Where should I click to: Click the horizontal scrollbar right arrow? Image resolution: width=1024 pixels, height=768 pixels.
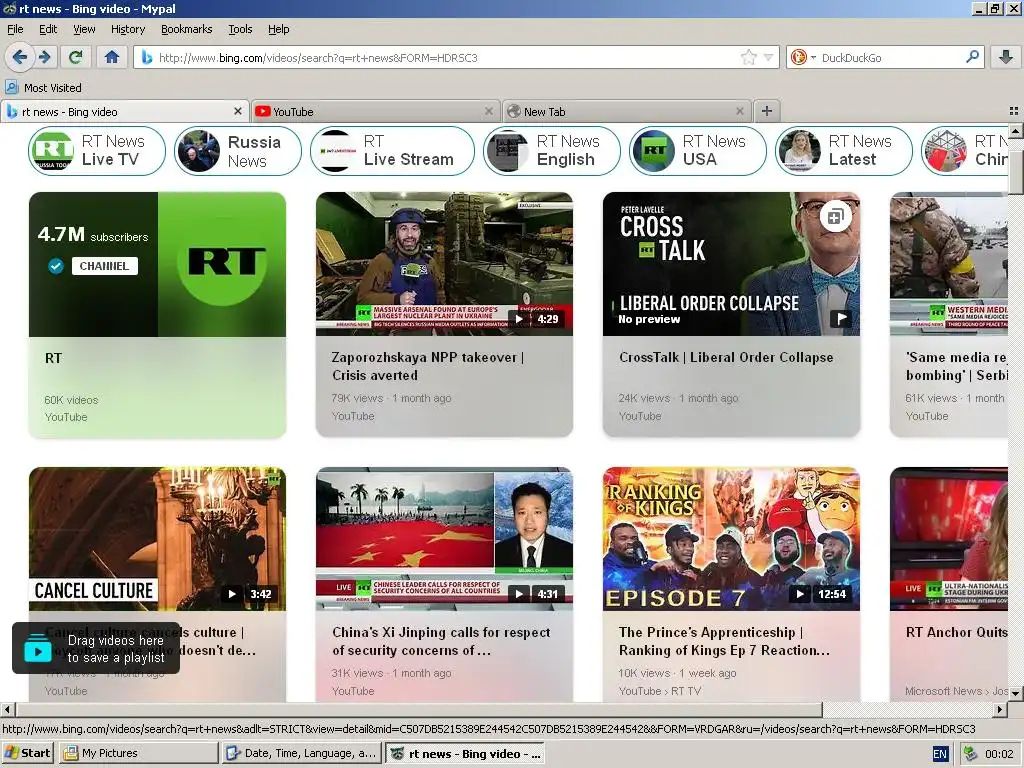1000,709
